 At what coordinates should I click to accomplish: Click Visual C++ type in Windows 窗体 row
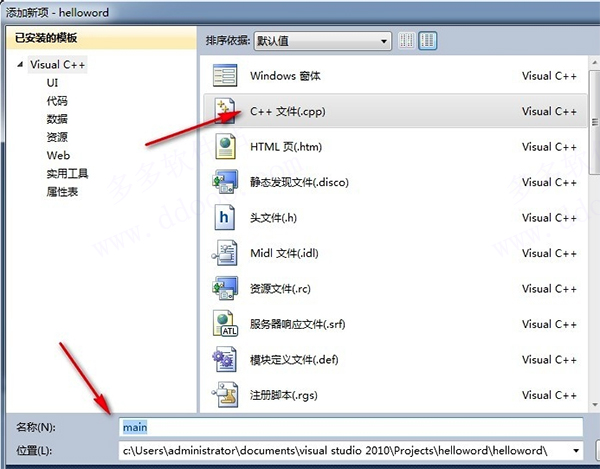[549, 76]
